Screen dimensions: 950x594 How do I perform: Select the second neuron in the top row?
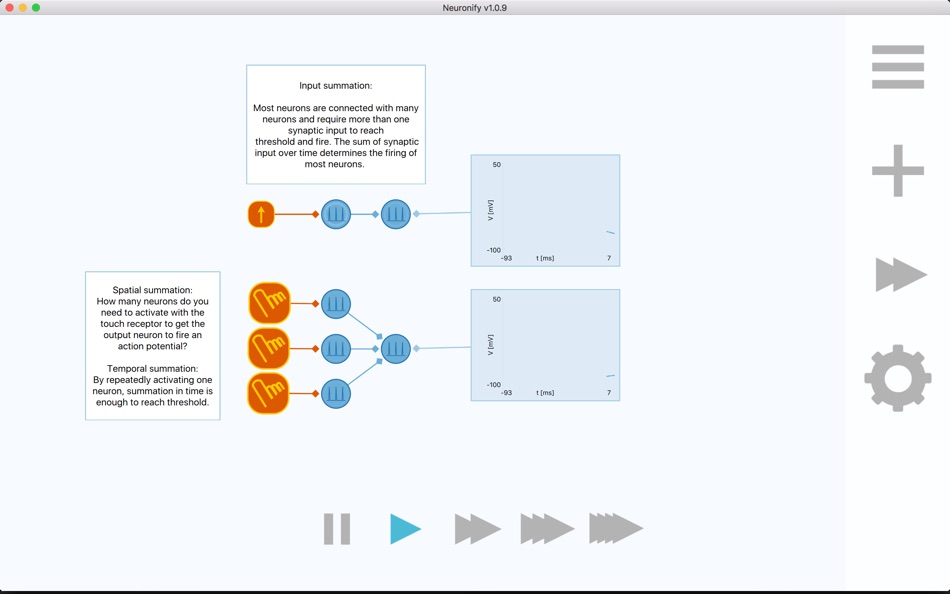click(396, 214)
